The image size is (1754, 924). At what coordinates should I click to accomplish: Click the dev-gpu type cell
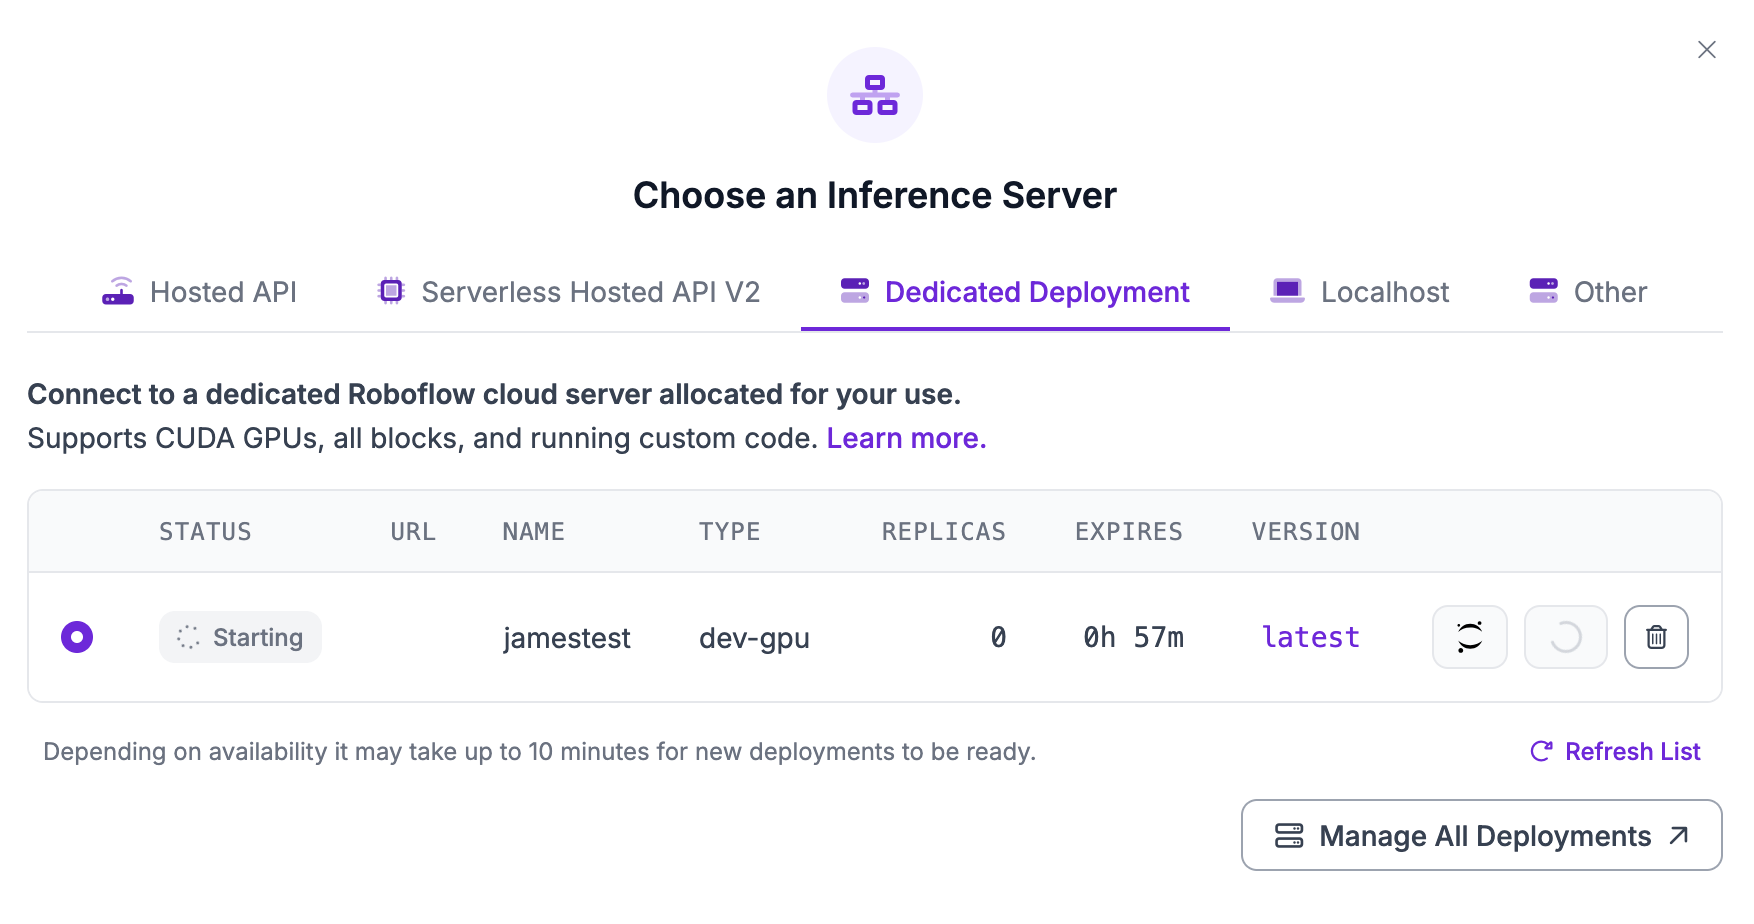754,638
